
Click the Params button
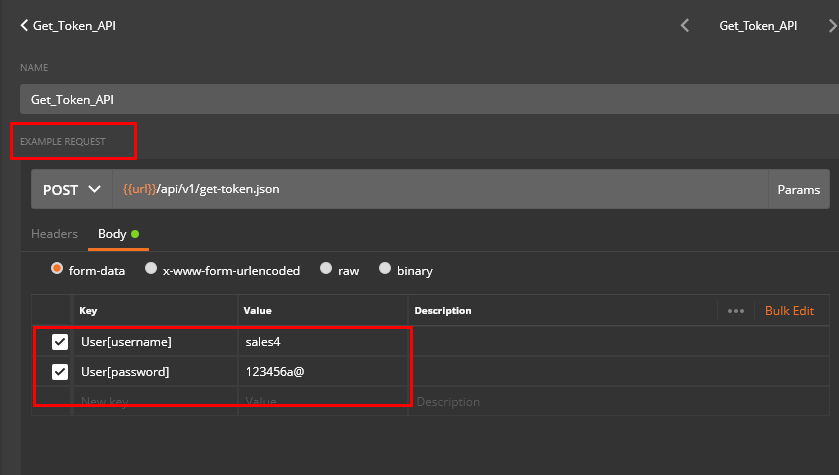coord(798,189)
